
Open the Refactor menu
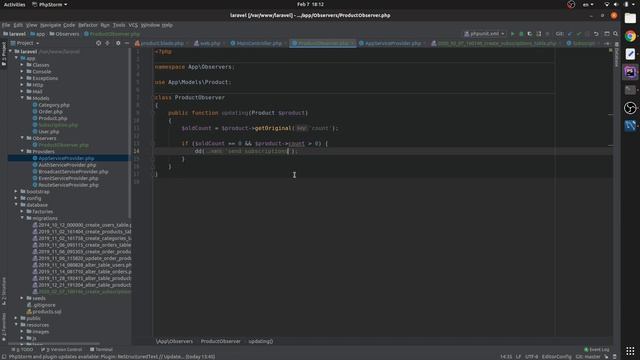(x=88, y=25)
